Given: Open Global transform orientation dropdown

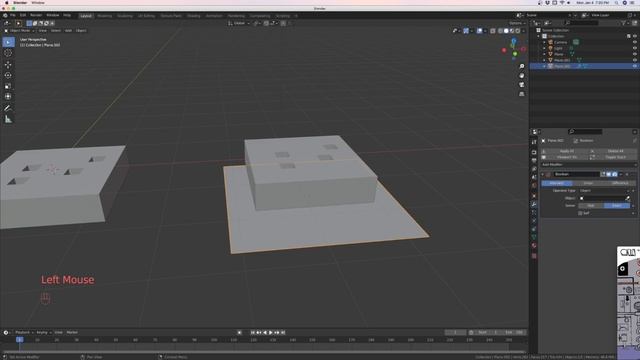Looking at the screenshot, I should [239, 23].
